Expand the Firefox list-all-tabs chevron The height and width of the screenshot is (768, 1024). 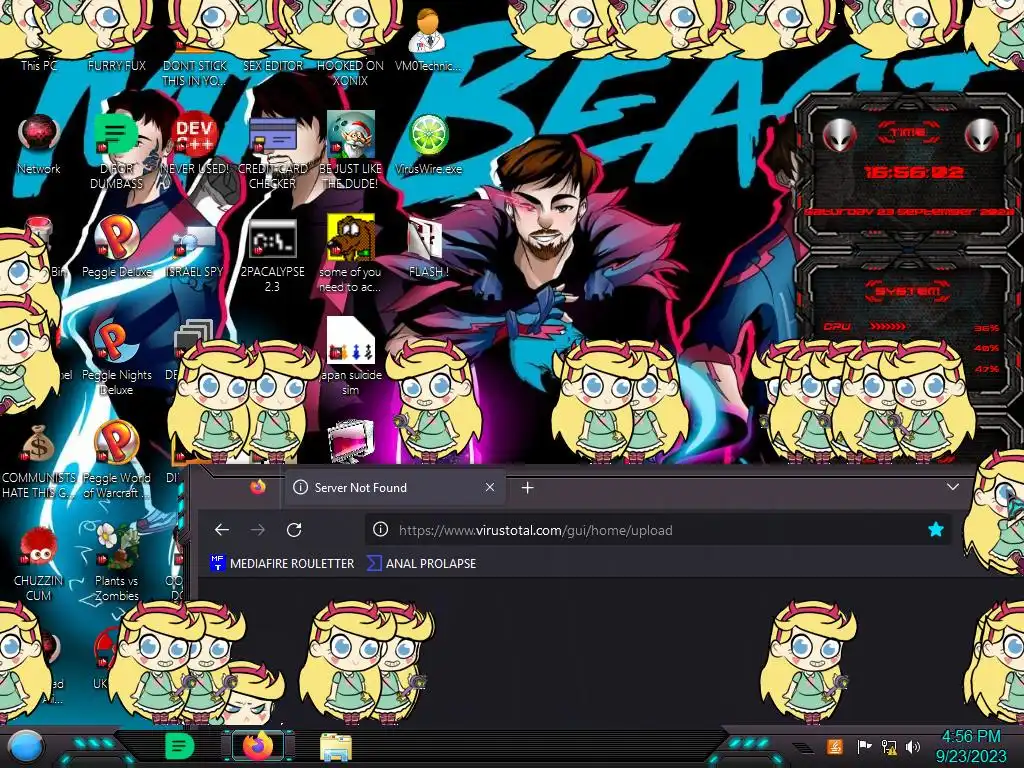[953, 487]
